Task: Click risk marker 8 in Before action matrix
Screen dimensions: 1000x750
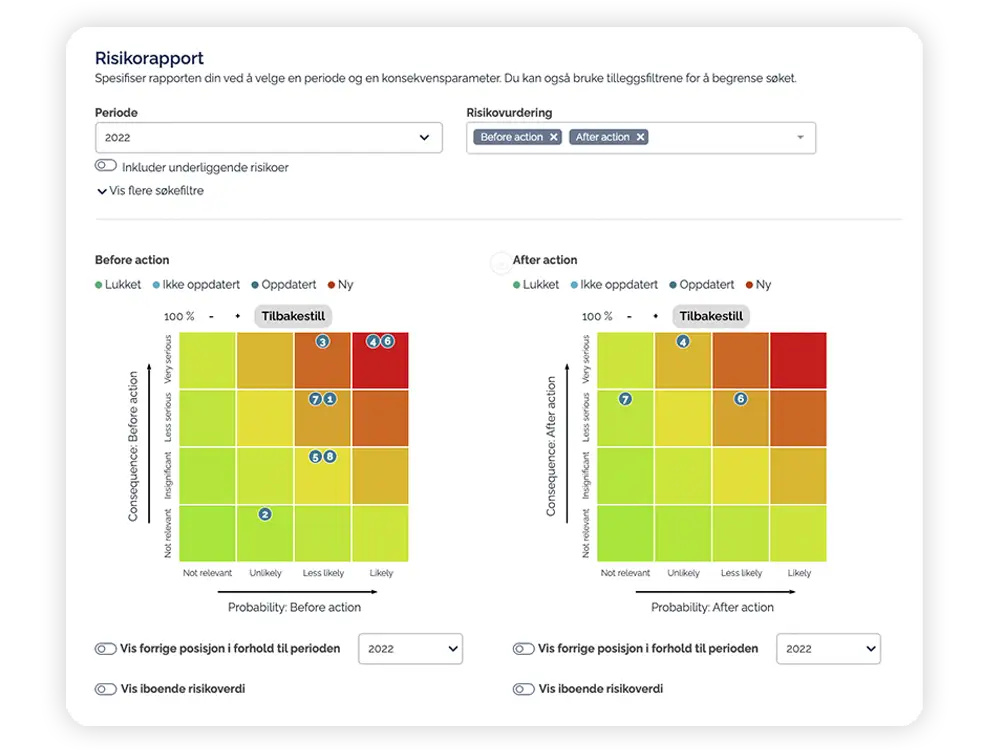Action: (x=330, y=457)
